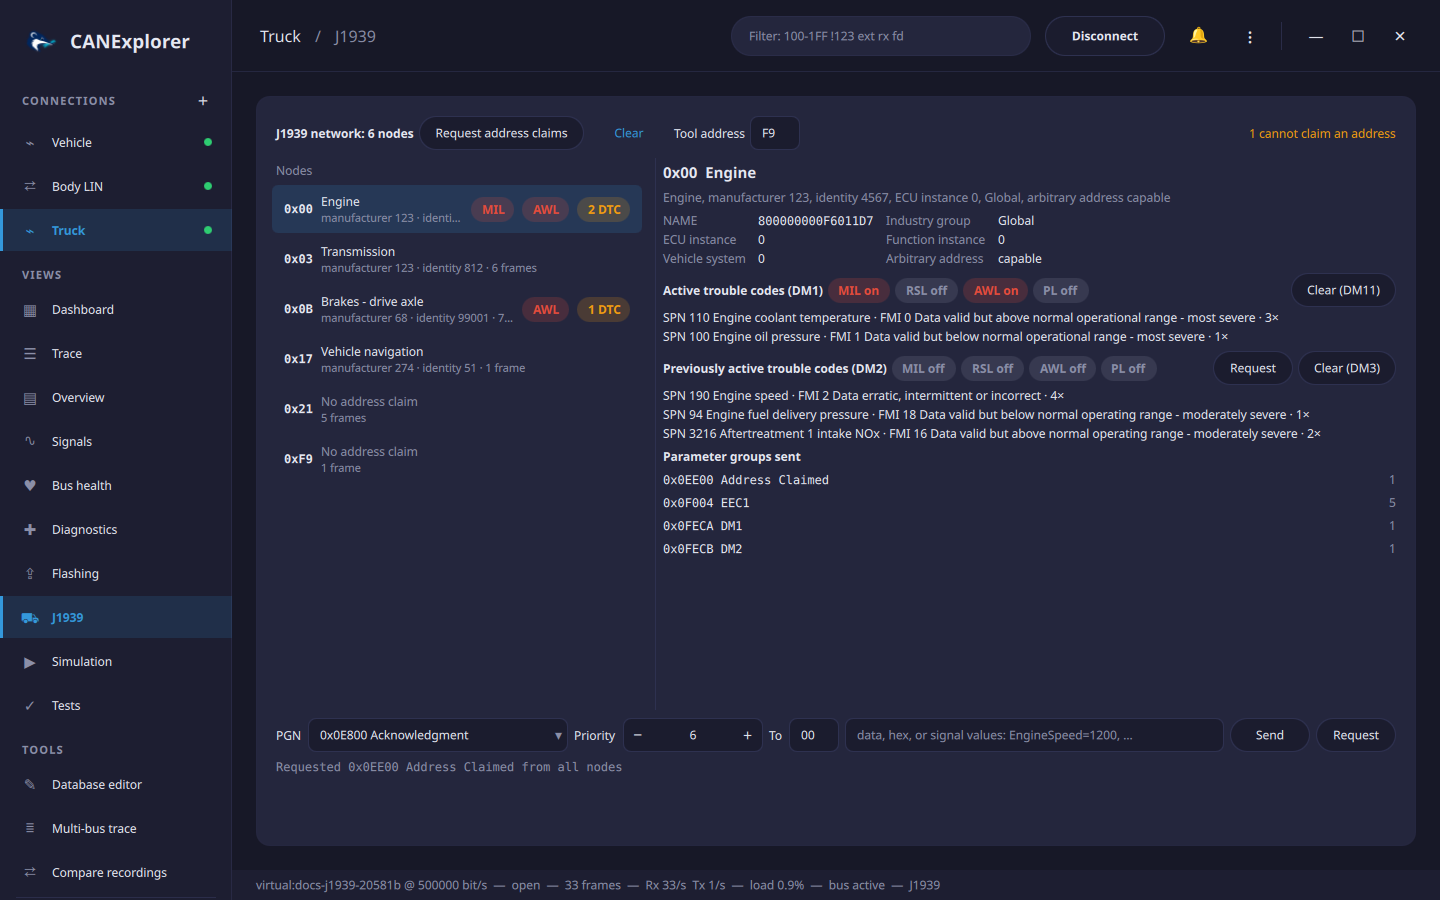Viewport: 1440px width, 900px height.
Task: Click the data hex signal values field
Action: coord(1034,735)
